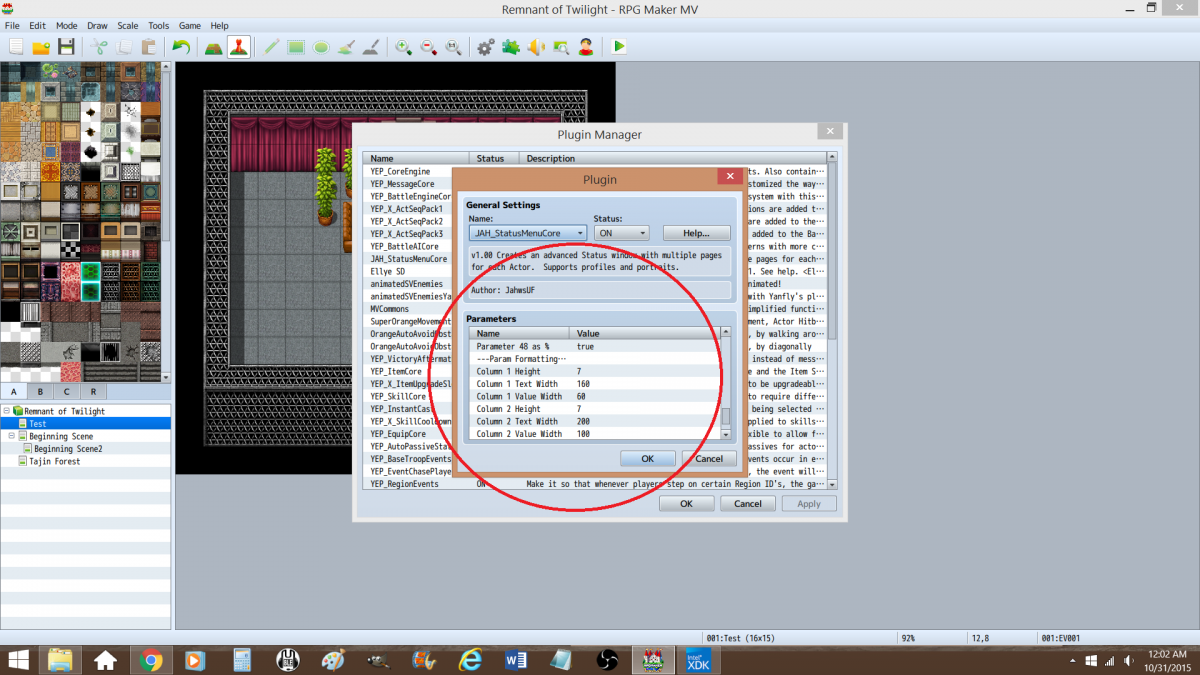Open the Character Generator icon
1200x675 pixels.
(586, 47)
